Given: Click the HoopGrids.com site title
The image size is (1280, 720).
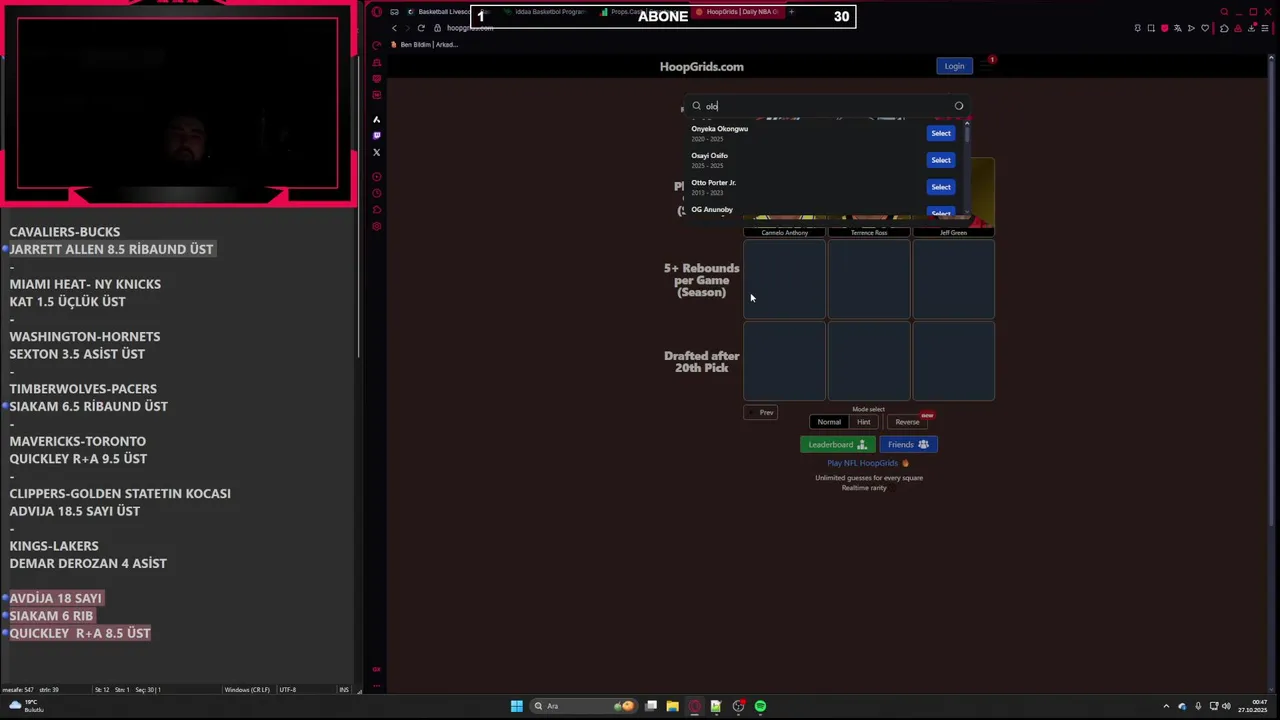Looking at the screenshot, I should click(701, 67).
